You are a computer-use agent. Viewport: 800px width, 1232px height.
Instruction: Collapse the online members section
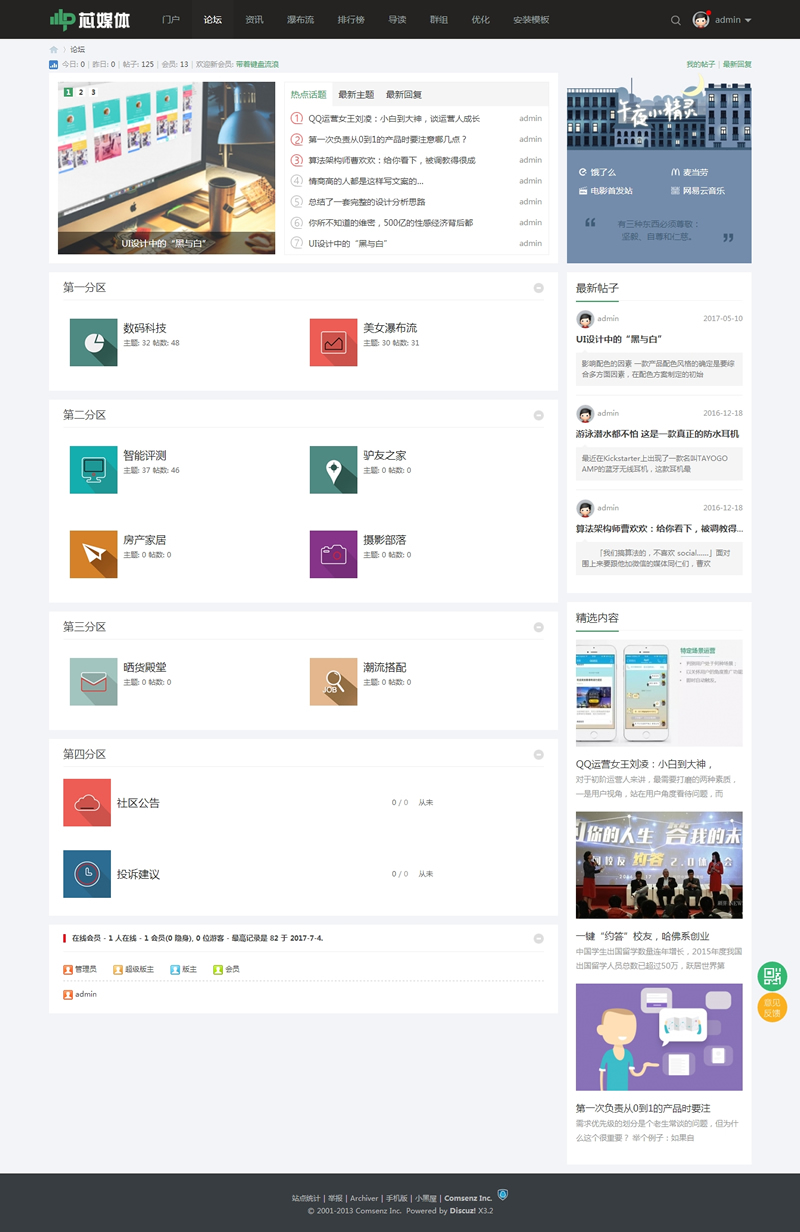(x=539, y=938)
